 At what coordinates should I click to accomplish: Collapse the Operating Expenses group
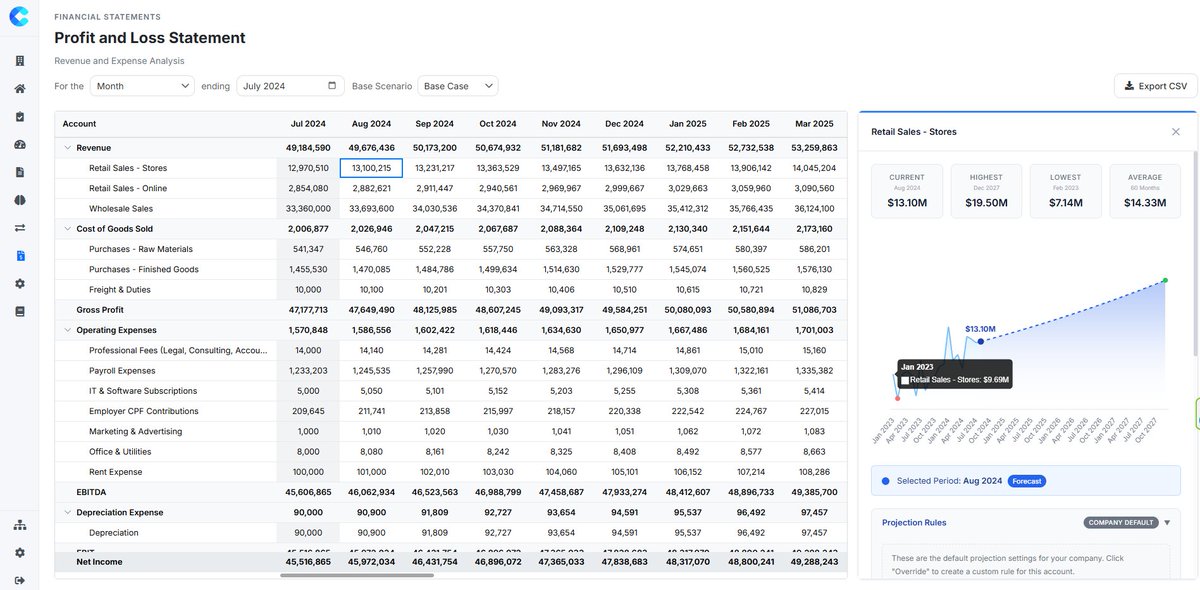click(68, 330)
